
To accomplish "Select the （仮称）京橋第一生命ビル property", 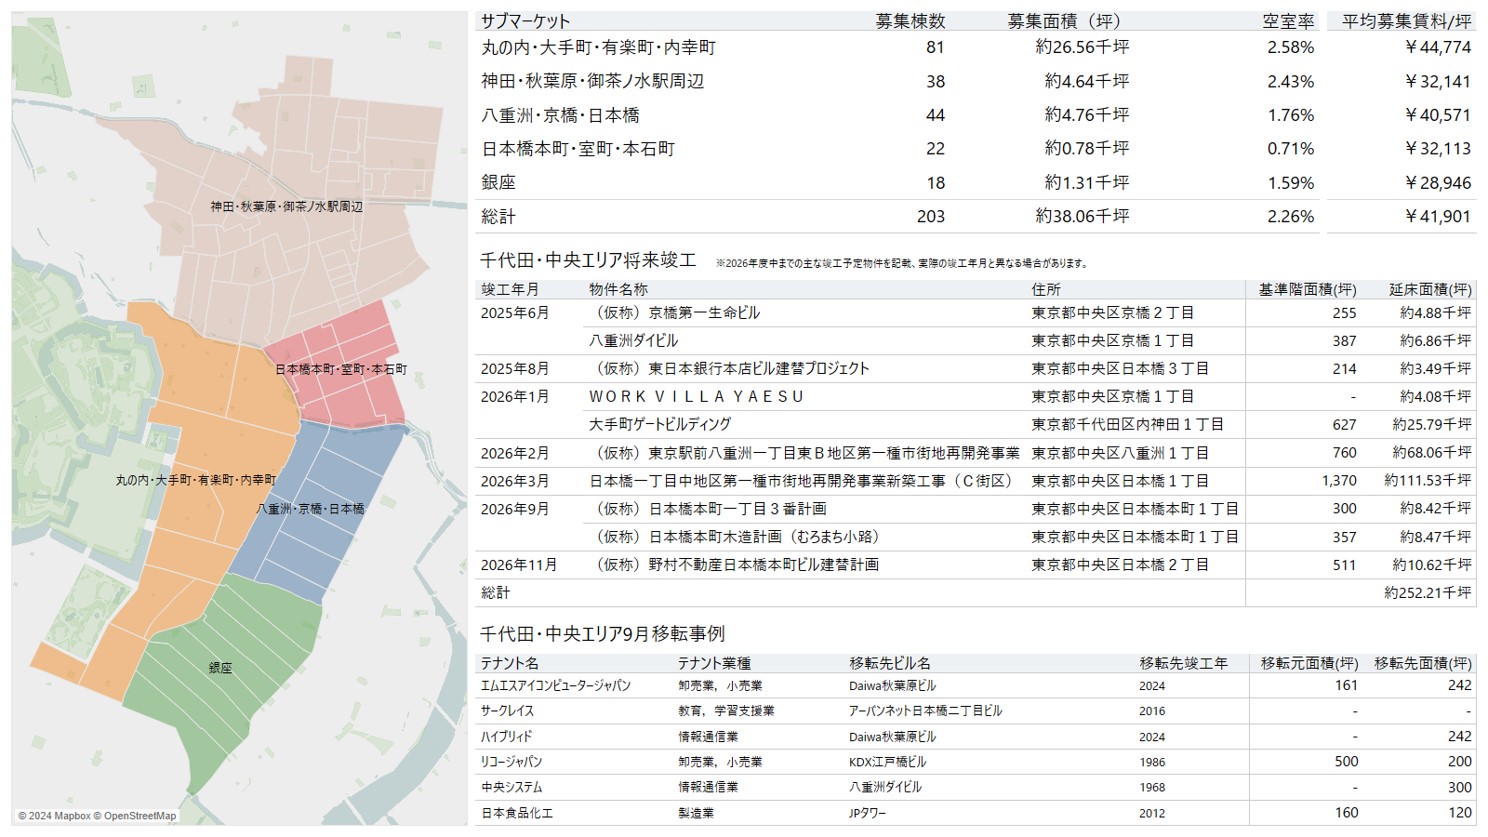I will [675, 313].
